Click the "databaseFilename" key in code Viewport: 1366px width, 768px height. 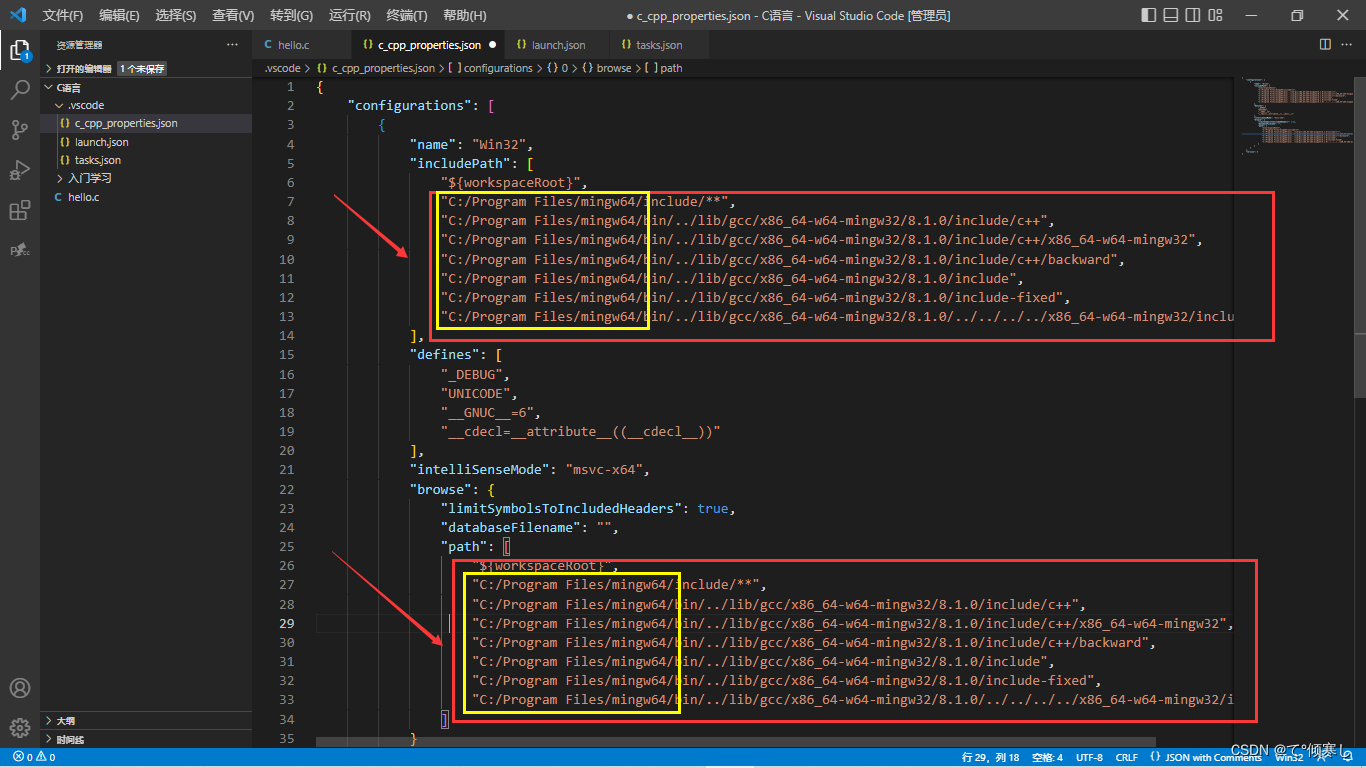tap(510, 527)
